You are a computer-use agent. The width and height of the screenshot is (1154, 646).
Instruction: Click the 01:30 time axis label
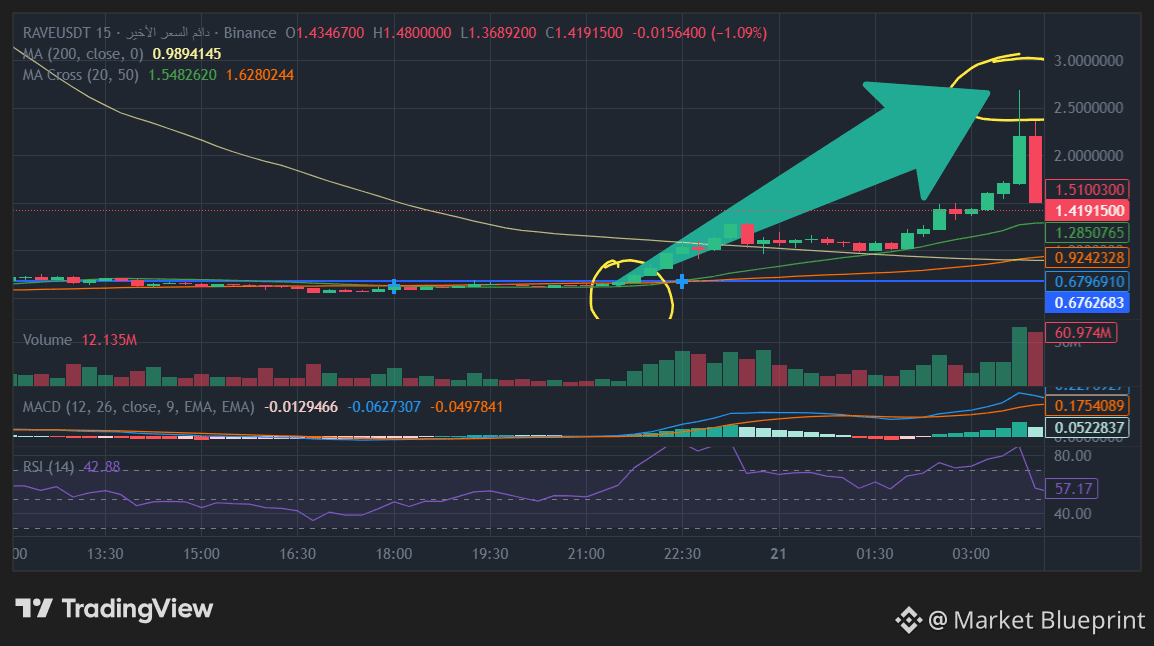coord(875,554)
